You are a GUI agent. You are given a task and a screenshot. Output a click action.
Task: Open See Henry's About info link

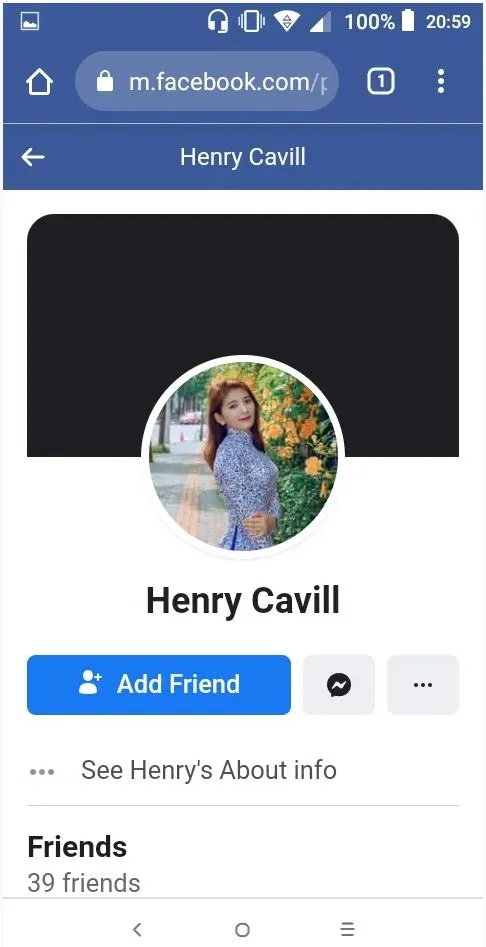pos(209,770)
